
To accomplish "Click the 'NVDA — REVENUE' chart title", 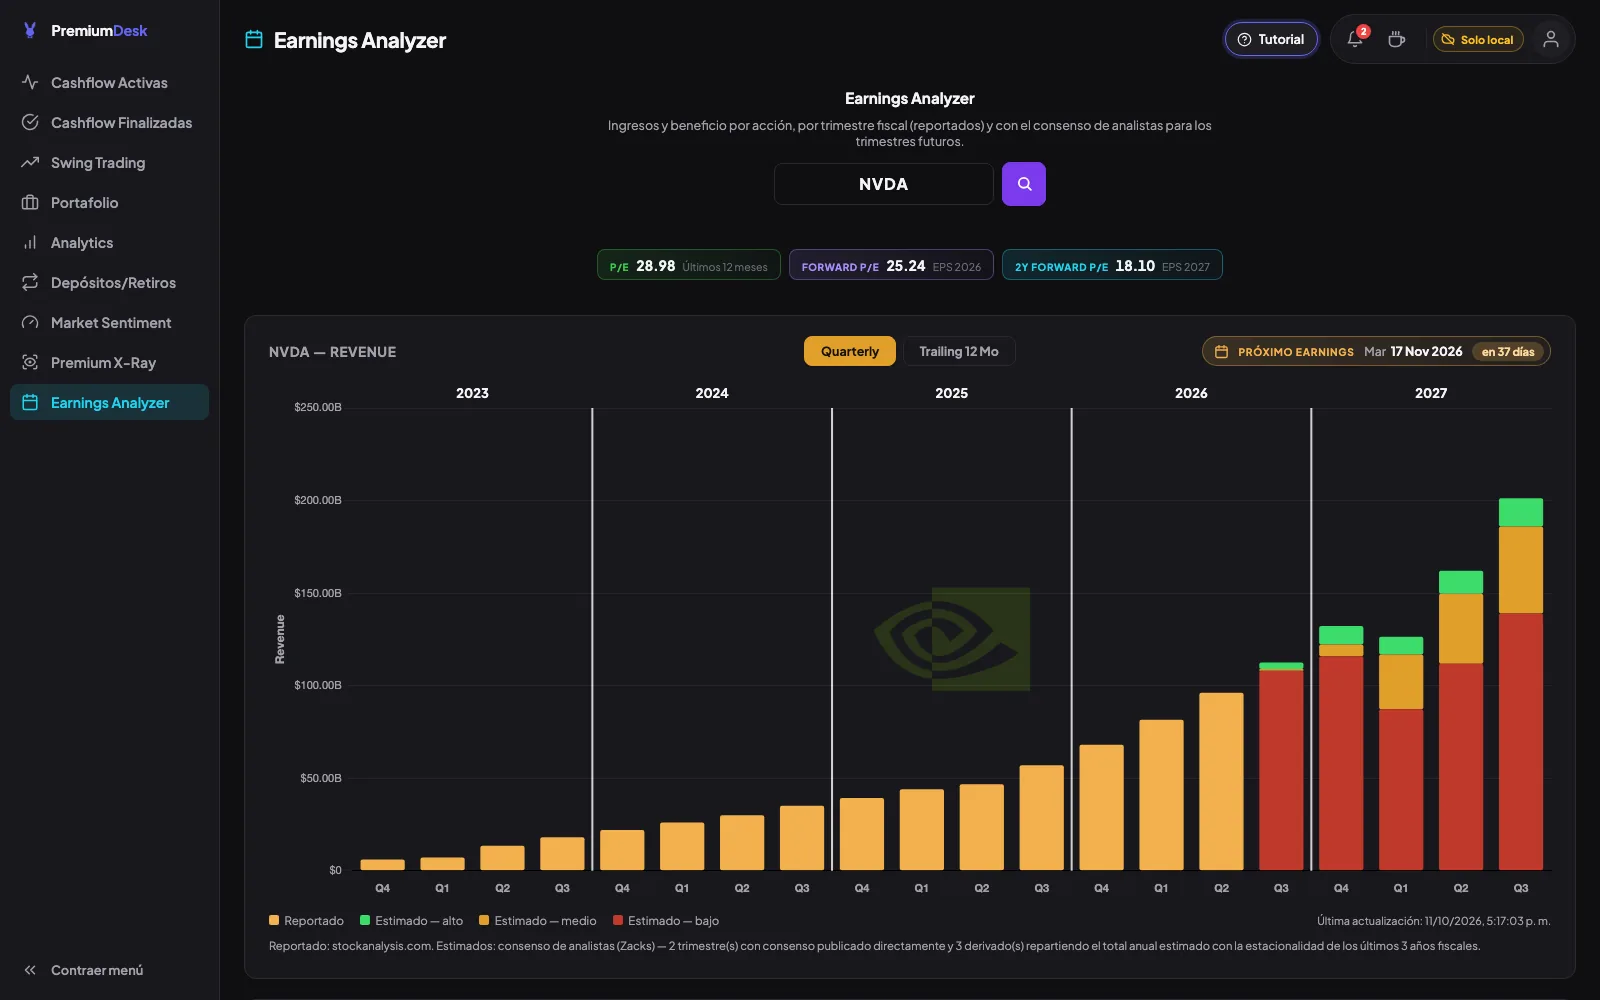I will pyautogui.click(x=332, y=352).
